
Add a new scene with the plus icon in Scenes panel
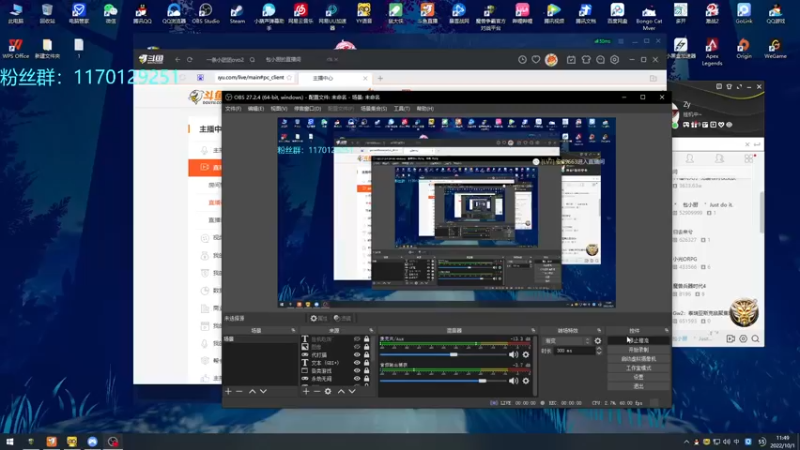coord(228,391)
